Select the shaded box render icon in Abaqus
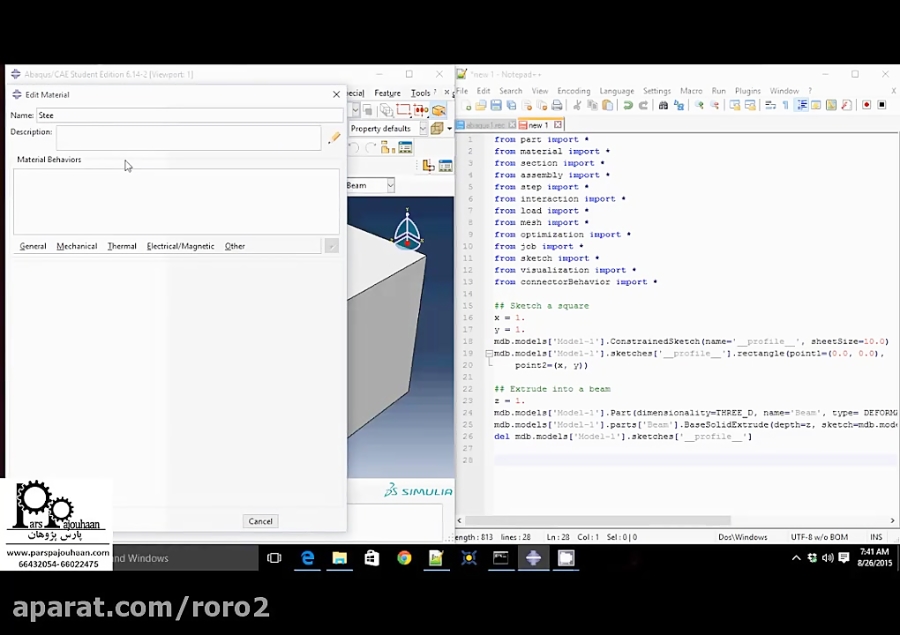 point(438,110)
